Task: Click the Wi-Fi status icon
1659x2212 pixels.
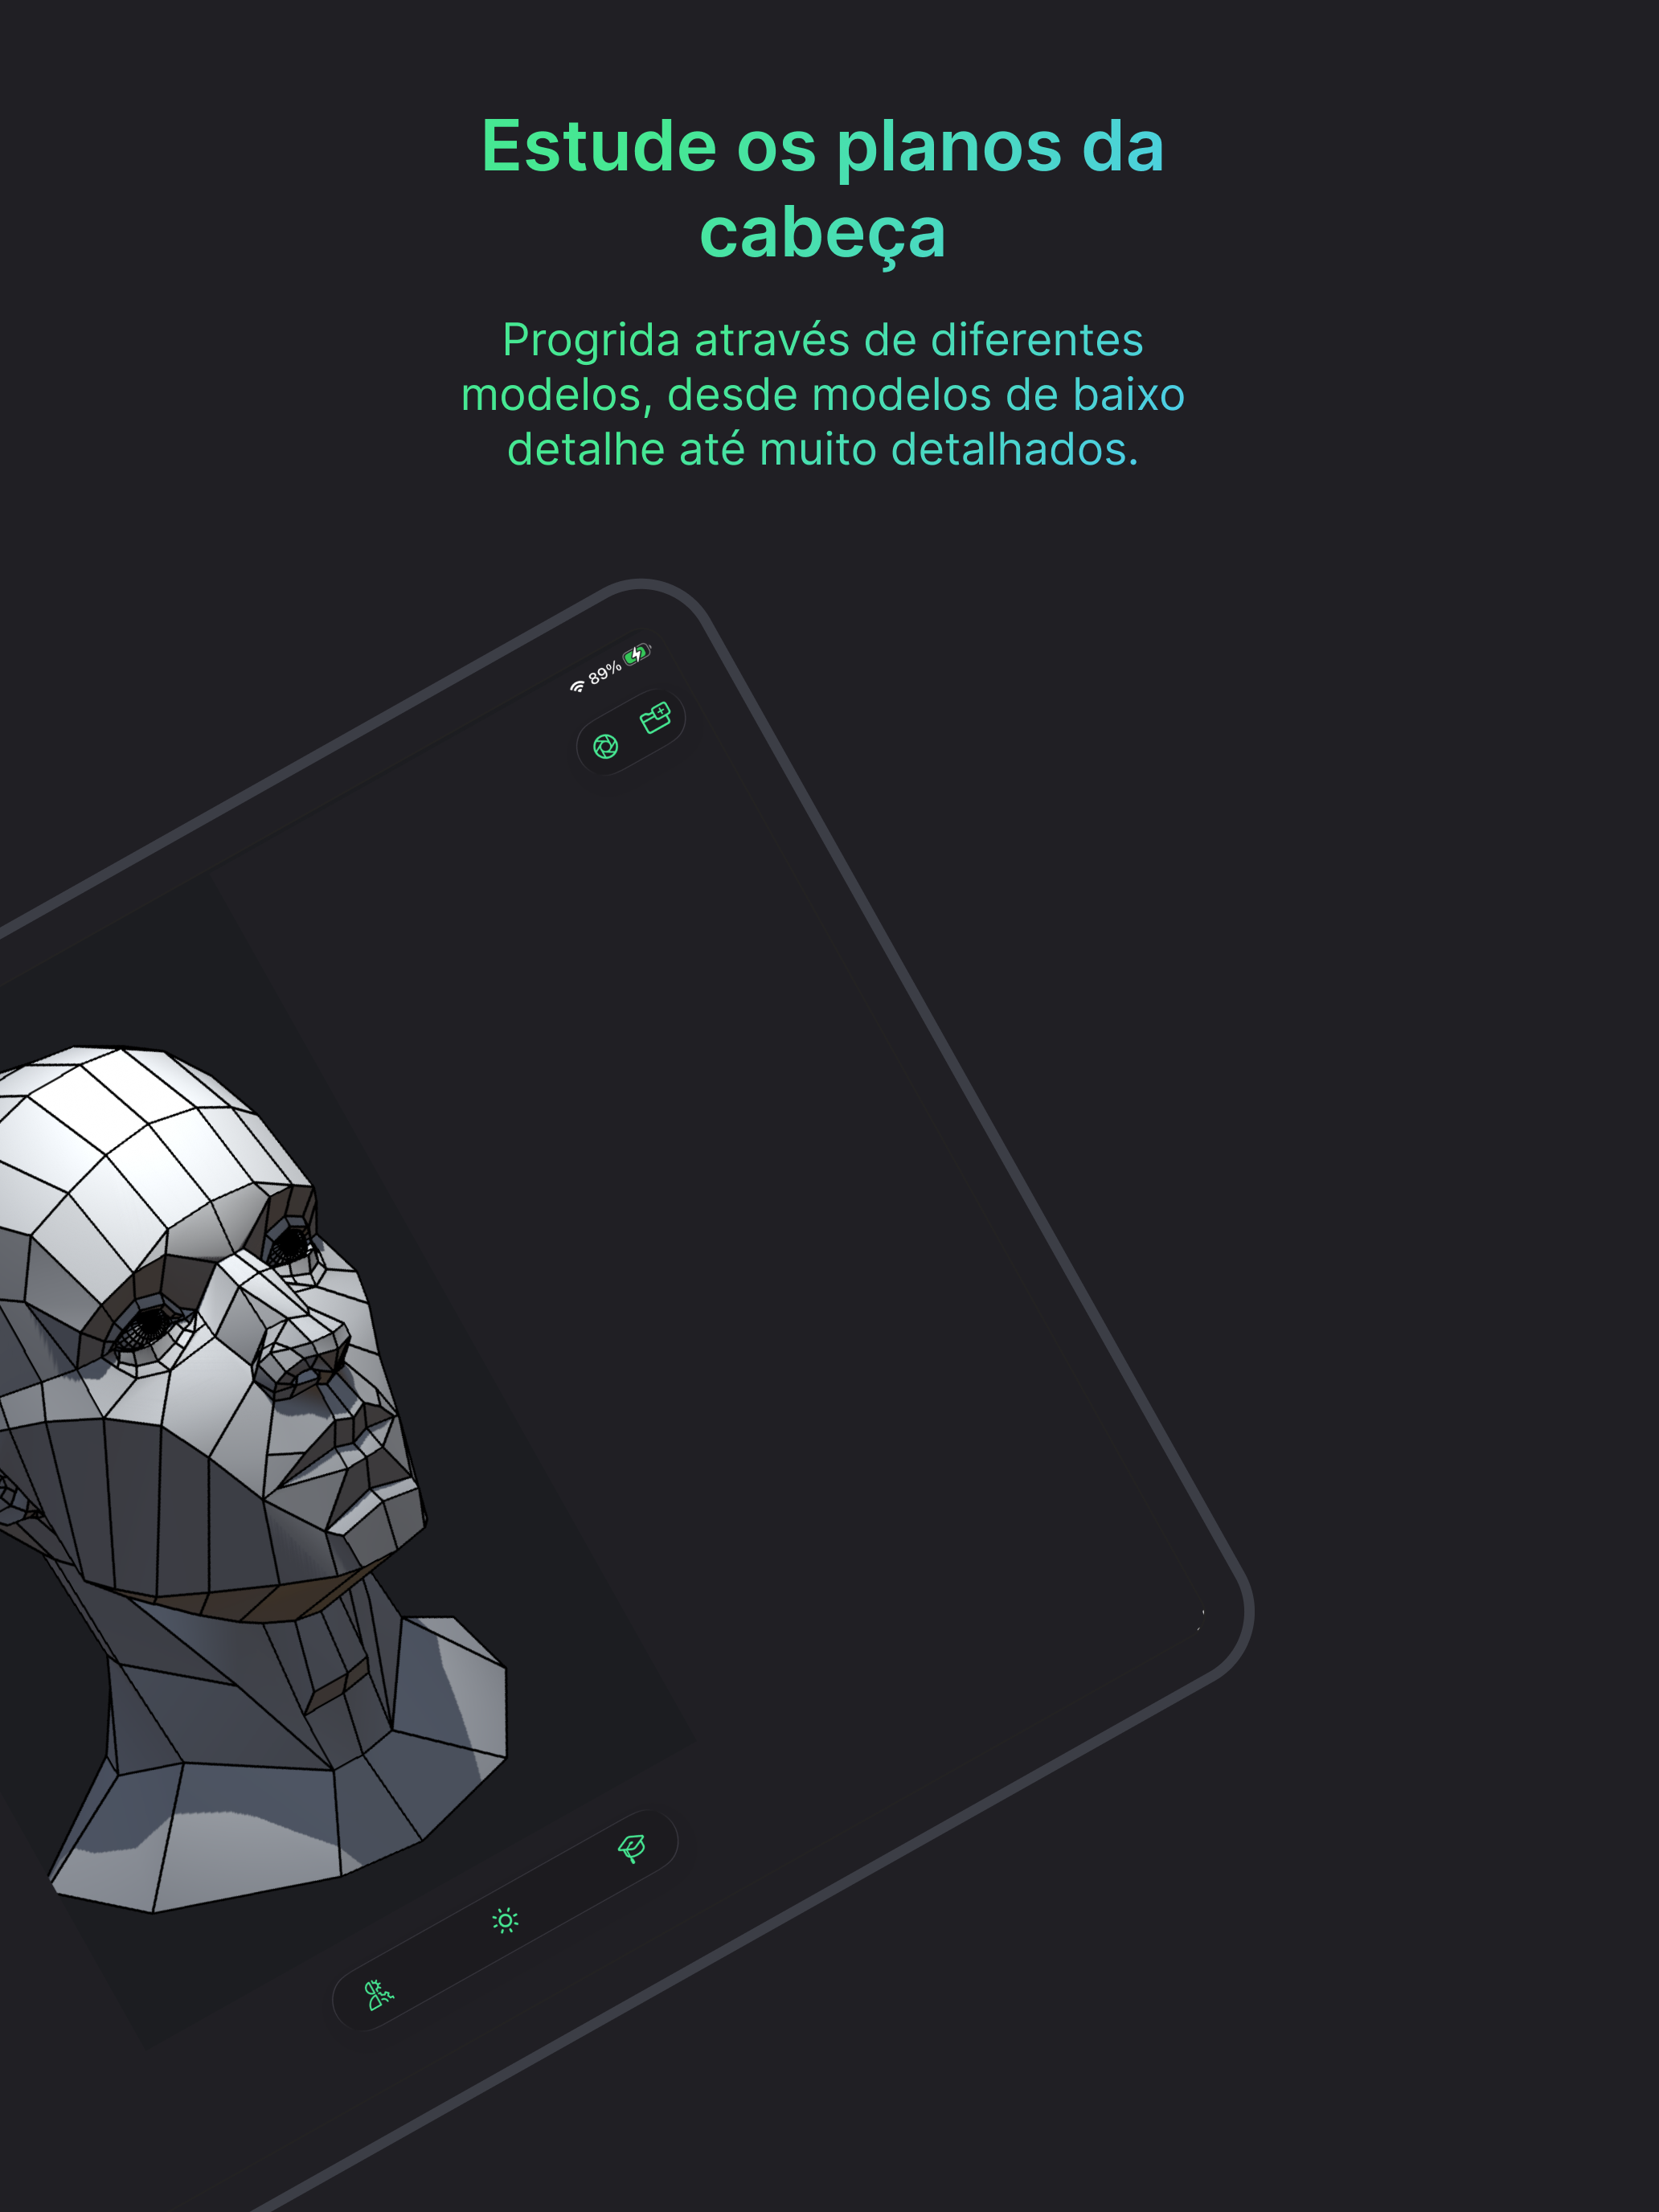Action: 577,686
